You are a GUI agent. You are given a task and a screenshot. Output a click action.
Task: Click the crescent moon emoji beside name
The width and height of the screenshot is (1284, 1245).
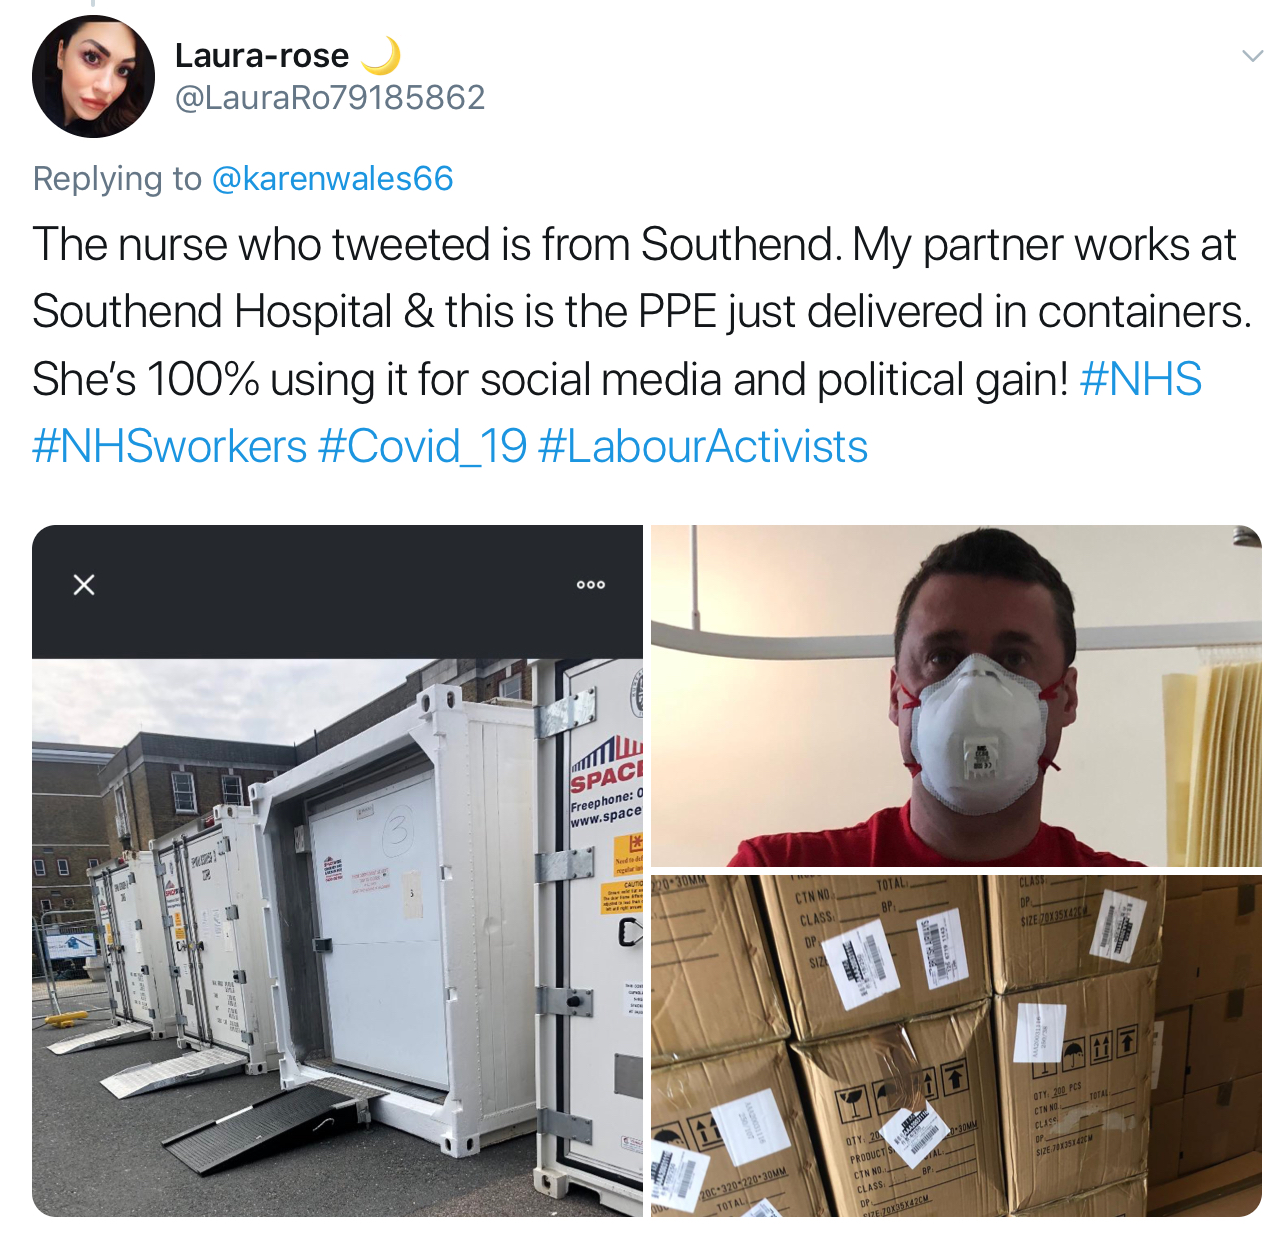point(380,55)
